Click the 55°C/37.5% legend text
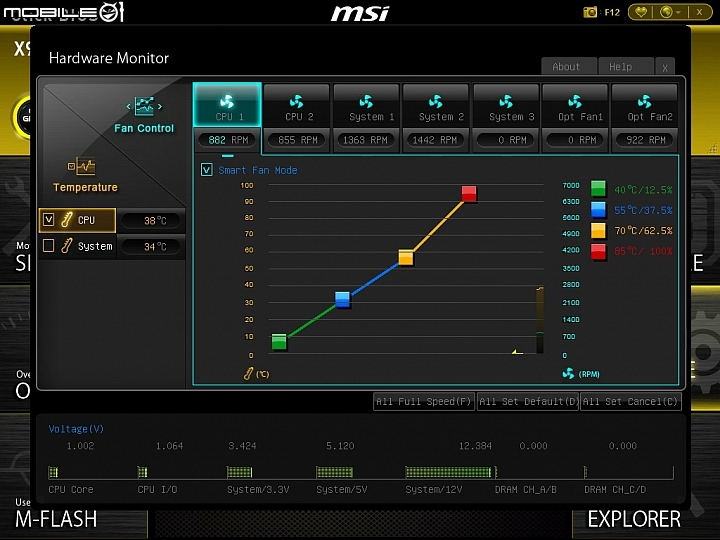Viewport: 720px width, 540px height. (643, 210)
